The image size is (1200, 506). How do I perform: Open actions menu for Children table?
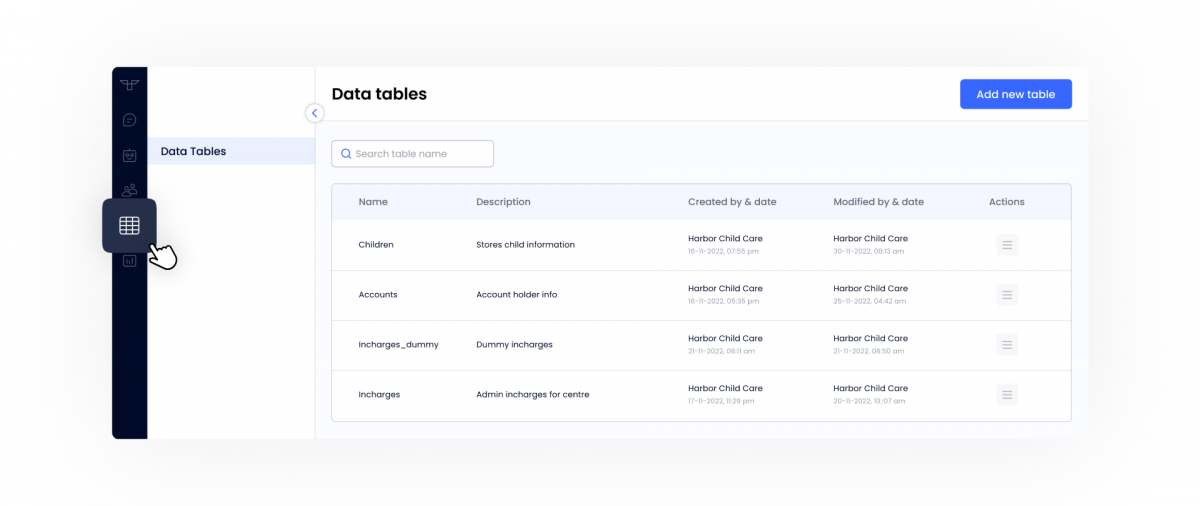1007,245
